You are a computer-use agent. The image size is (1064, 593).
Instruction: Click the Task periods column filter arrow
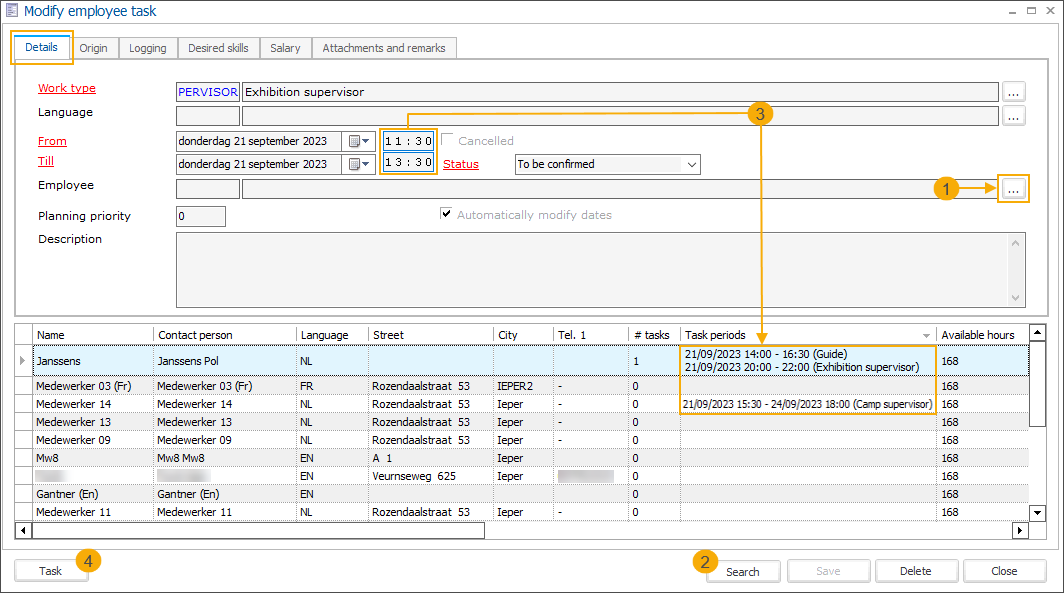tap(928, 335)
